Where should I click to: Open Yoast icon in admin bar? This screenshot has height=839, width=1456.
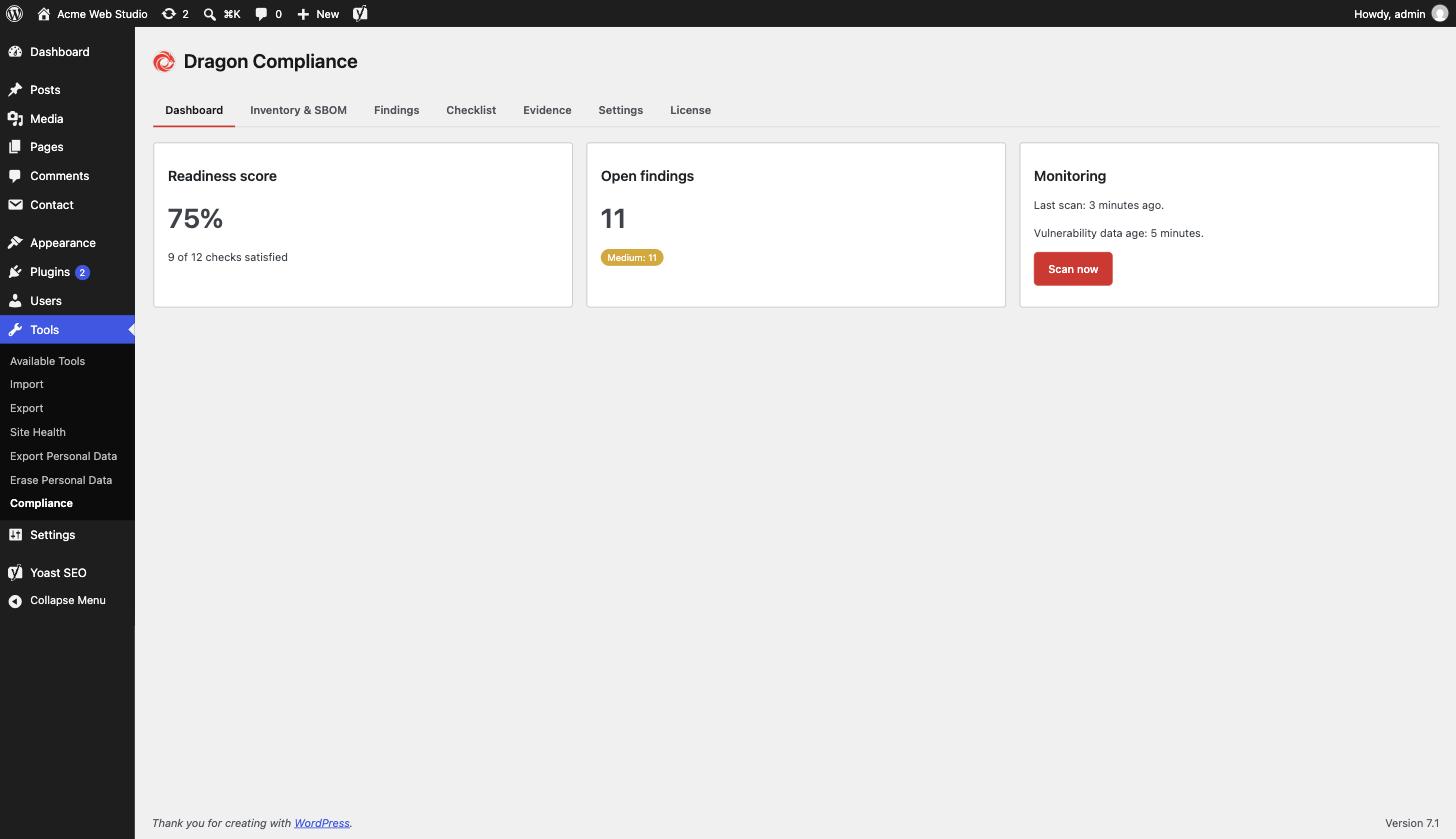click(x=360, y=14)
